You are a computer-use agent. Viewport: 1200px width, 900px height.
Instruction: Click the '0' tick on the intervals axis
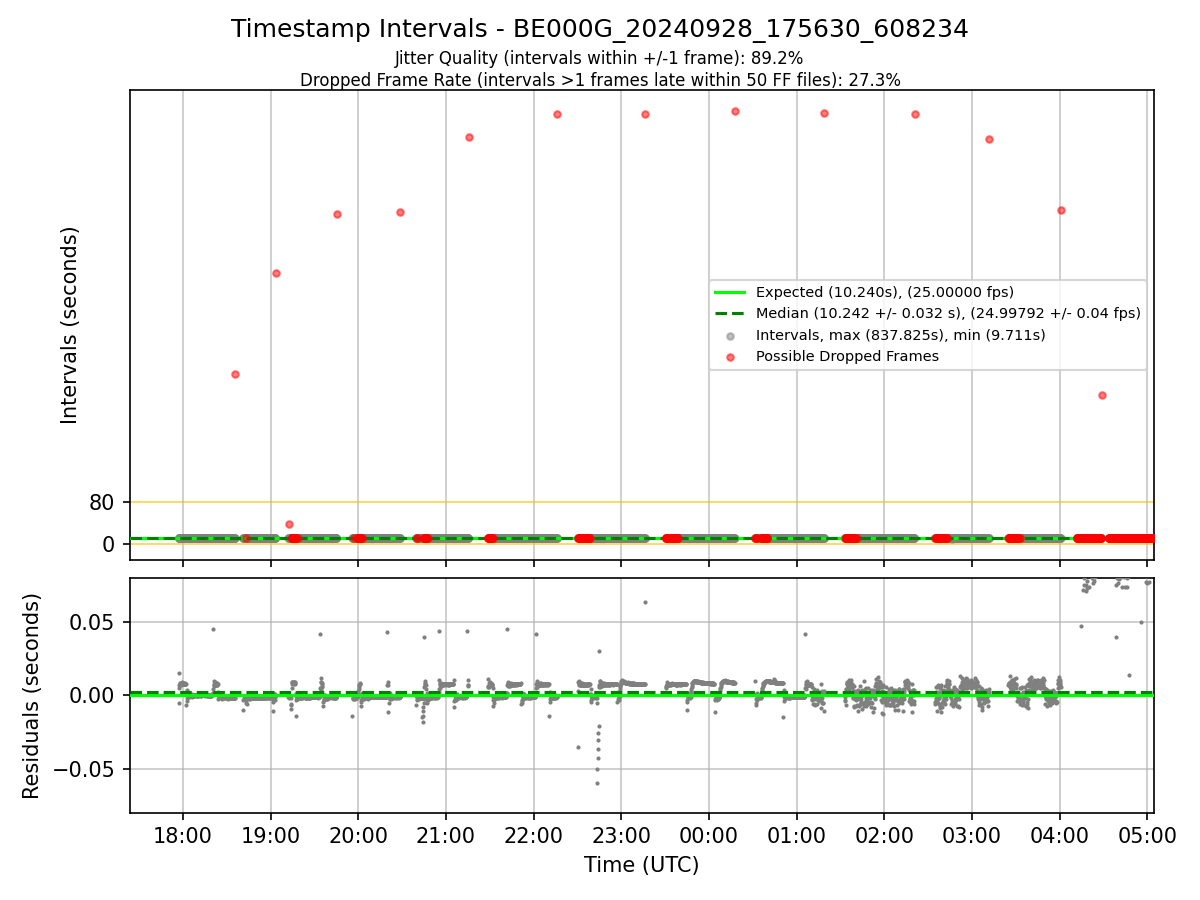(x=109, y=544)
